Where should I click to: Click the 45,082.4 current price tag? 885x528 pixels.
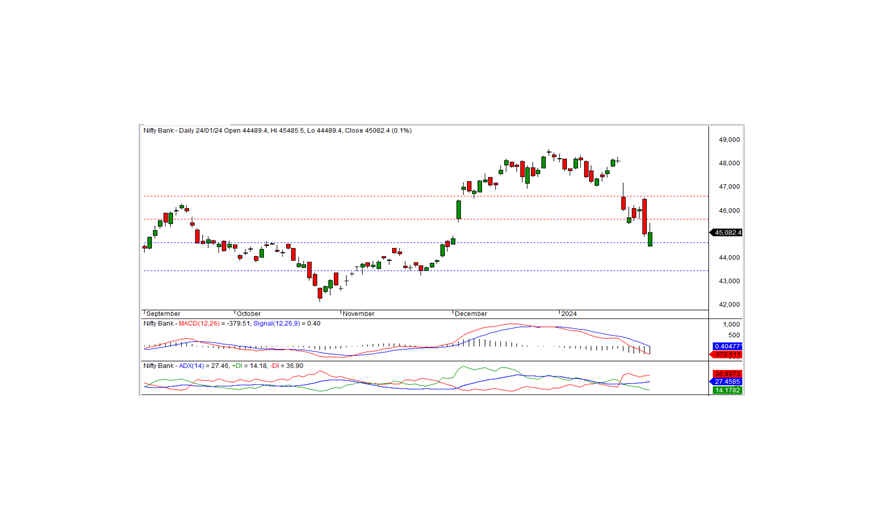(726, 233)
